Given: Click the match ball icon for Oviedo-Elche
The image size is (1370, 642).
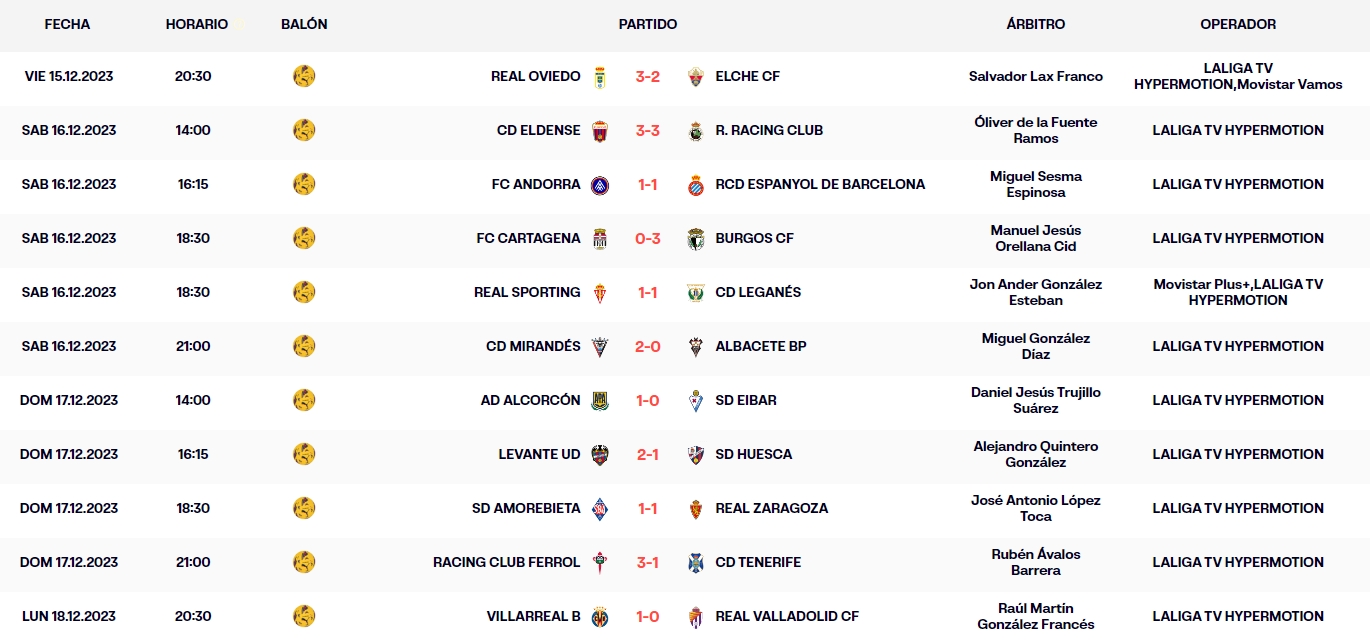Looking at the screenshot, I should (x=304, y=76).
